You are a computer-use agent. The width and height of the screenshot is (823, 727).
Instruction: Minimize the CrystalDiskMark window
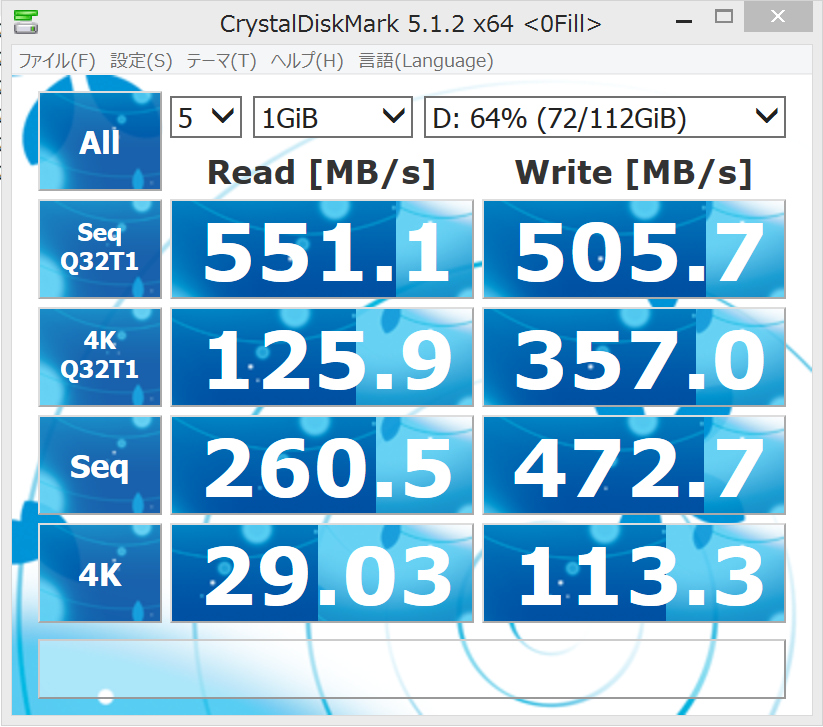684,20
